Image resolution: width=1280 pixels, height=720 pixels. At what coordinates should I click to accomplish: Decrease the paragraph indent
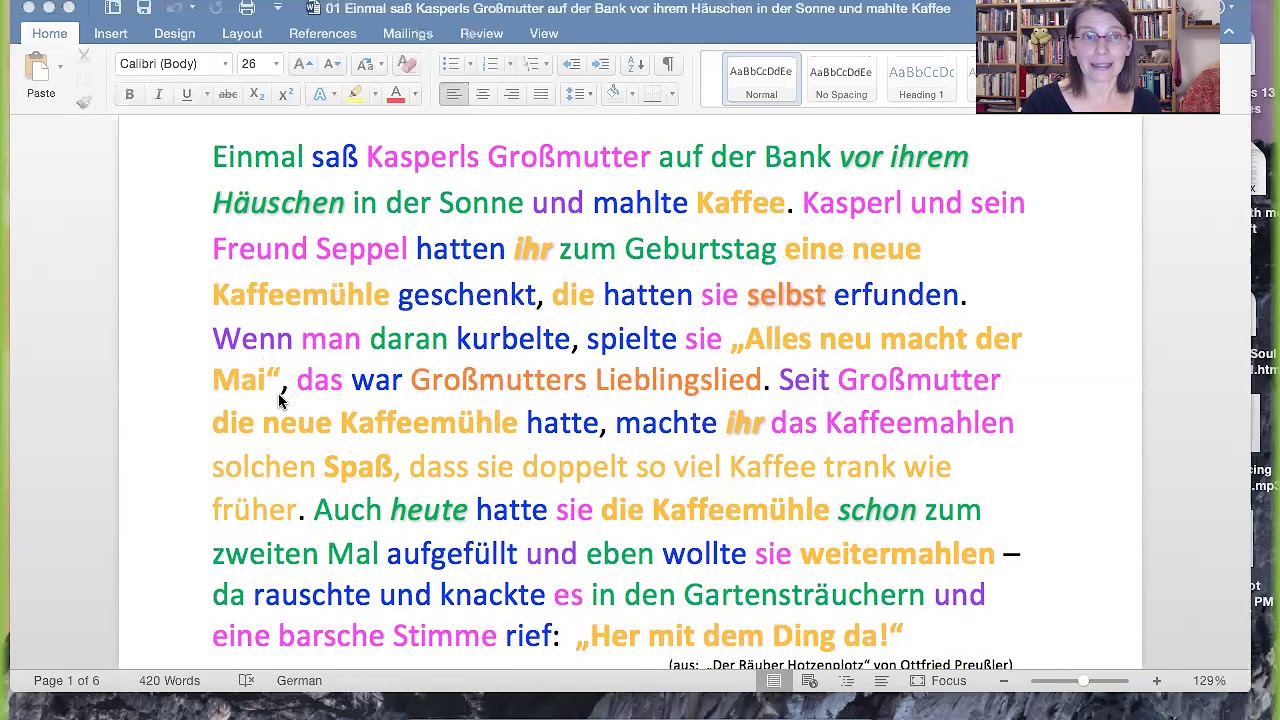point(571,64)
